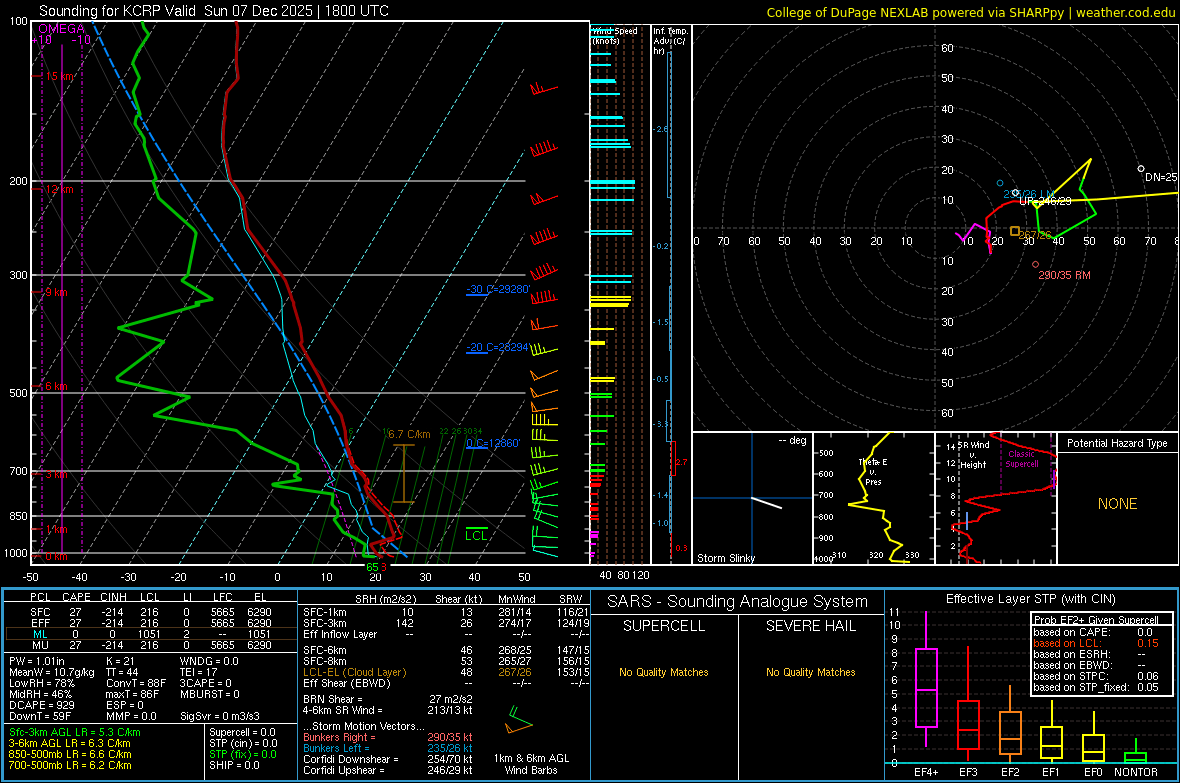
Task: Click the OMEGA label on the skew-T
Action: pyautogui.click(x=62, y=29)
